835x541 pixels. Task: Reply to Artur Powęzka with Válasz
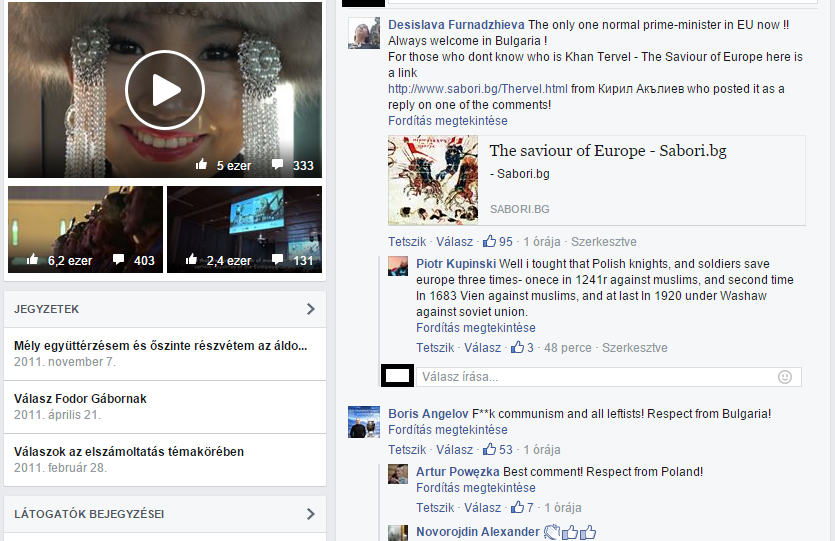tap(482, 508)
